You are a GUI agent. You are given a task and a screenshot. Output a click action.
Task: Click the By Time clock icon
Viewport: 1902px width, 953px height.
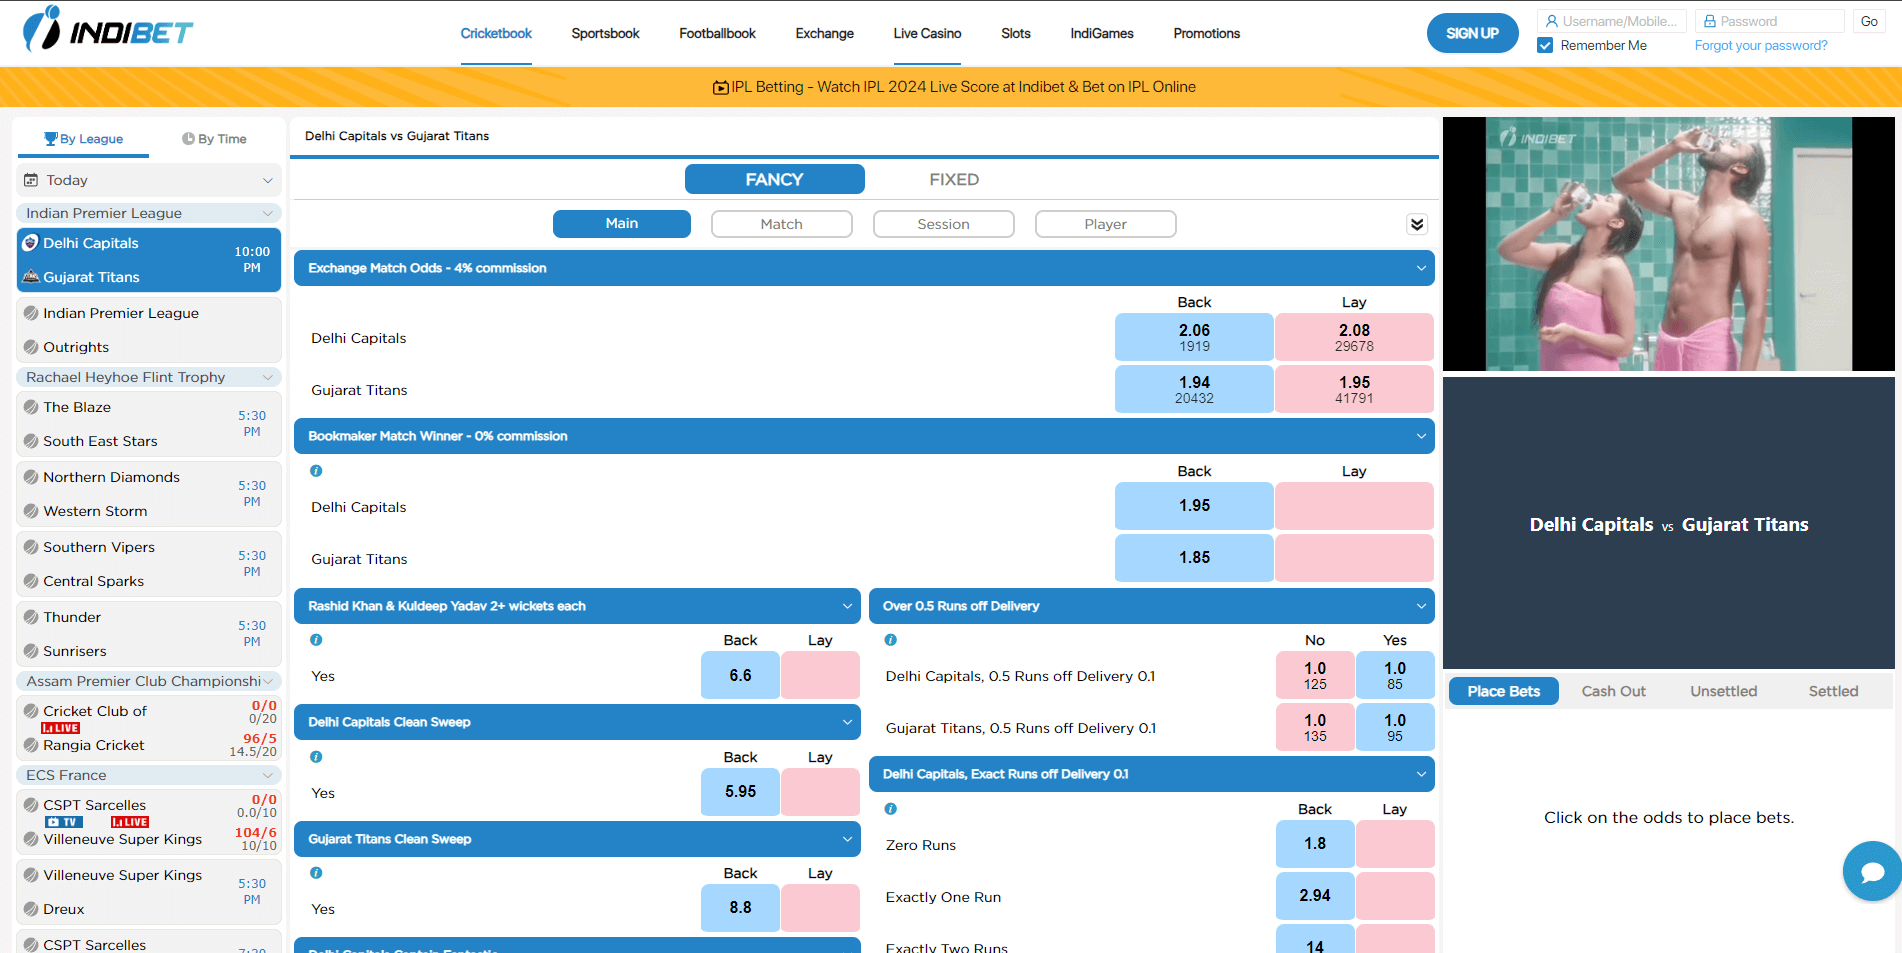point(187,138)
